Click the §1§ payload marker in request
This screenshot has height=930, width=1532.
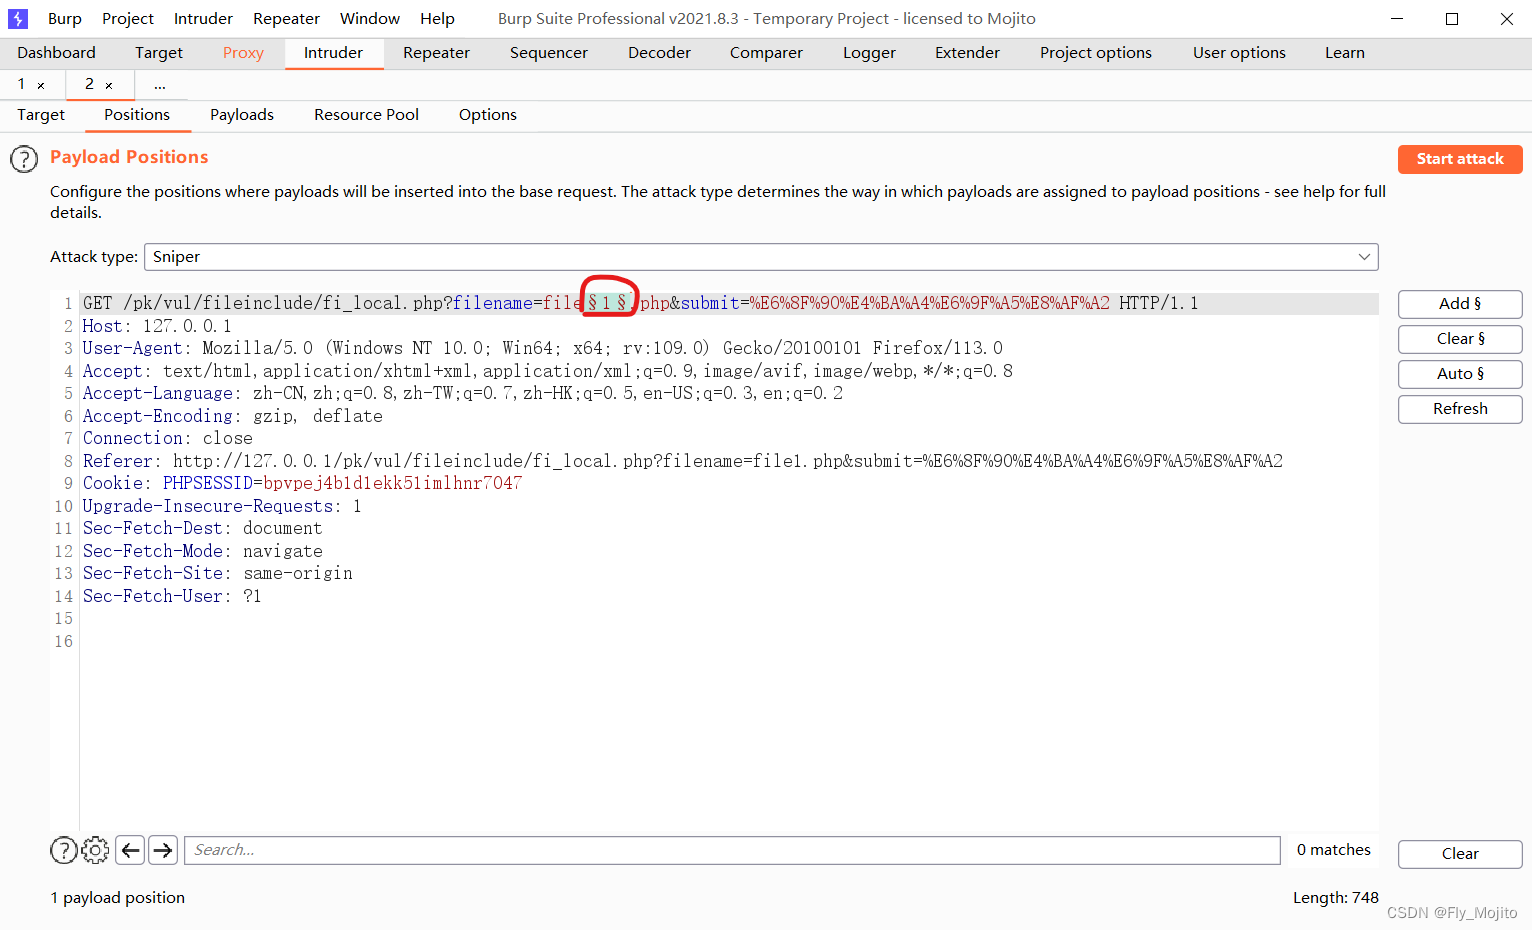[x=607, y=303]
